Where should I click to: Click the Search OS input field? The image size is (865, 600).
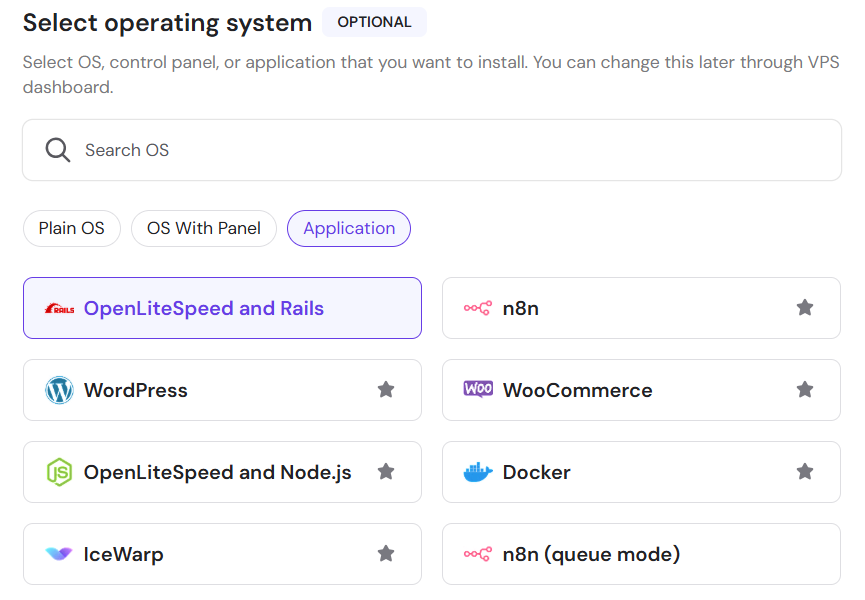(x=432, y=150)
